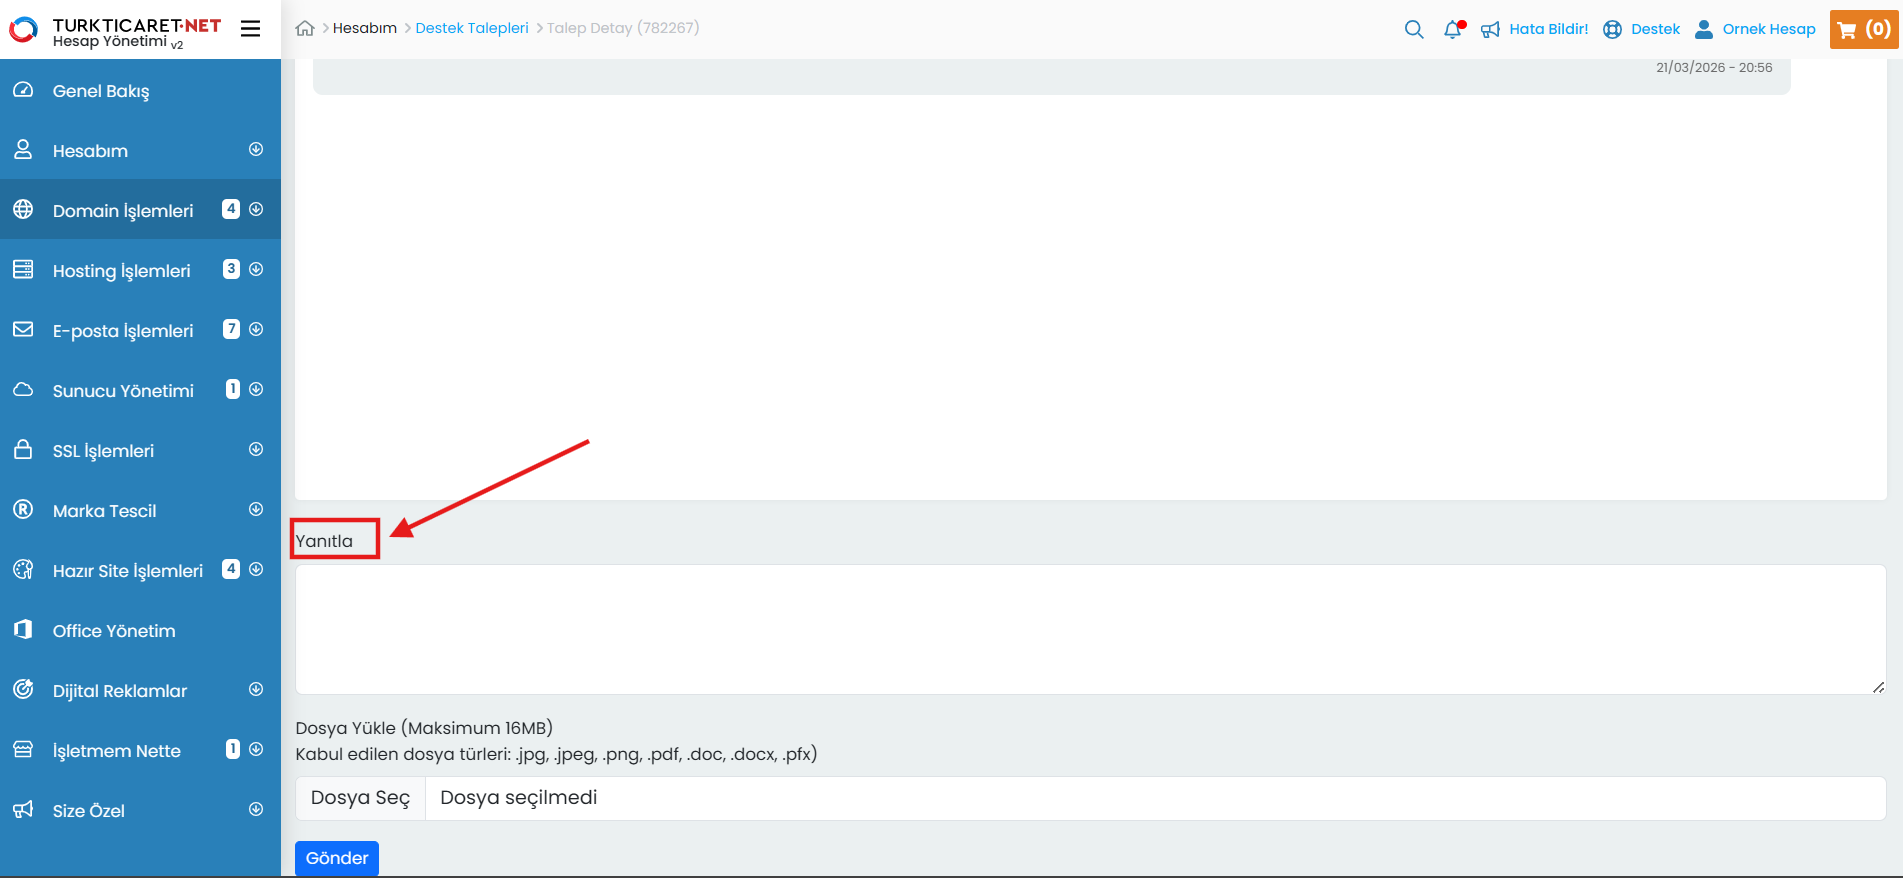1903x878 pixels.
Task: Expand SSL İşlemleri submenu arrow
Action: click(x=256, y=449)
